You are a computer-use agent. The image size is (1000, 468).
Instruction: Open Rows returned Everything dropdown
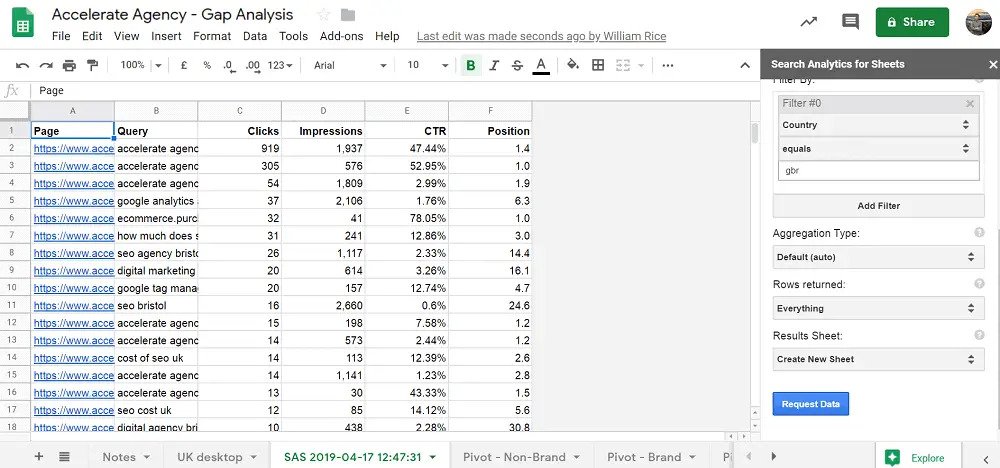878,308
